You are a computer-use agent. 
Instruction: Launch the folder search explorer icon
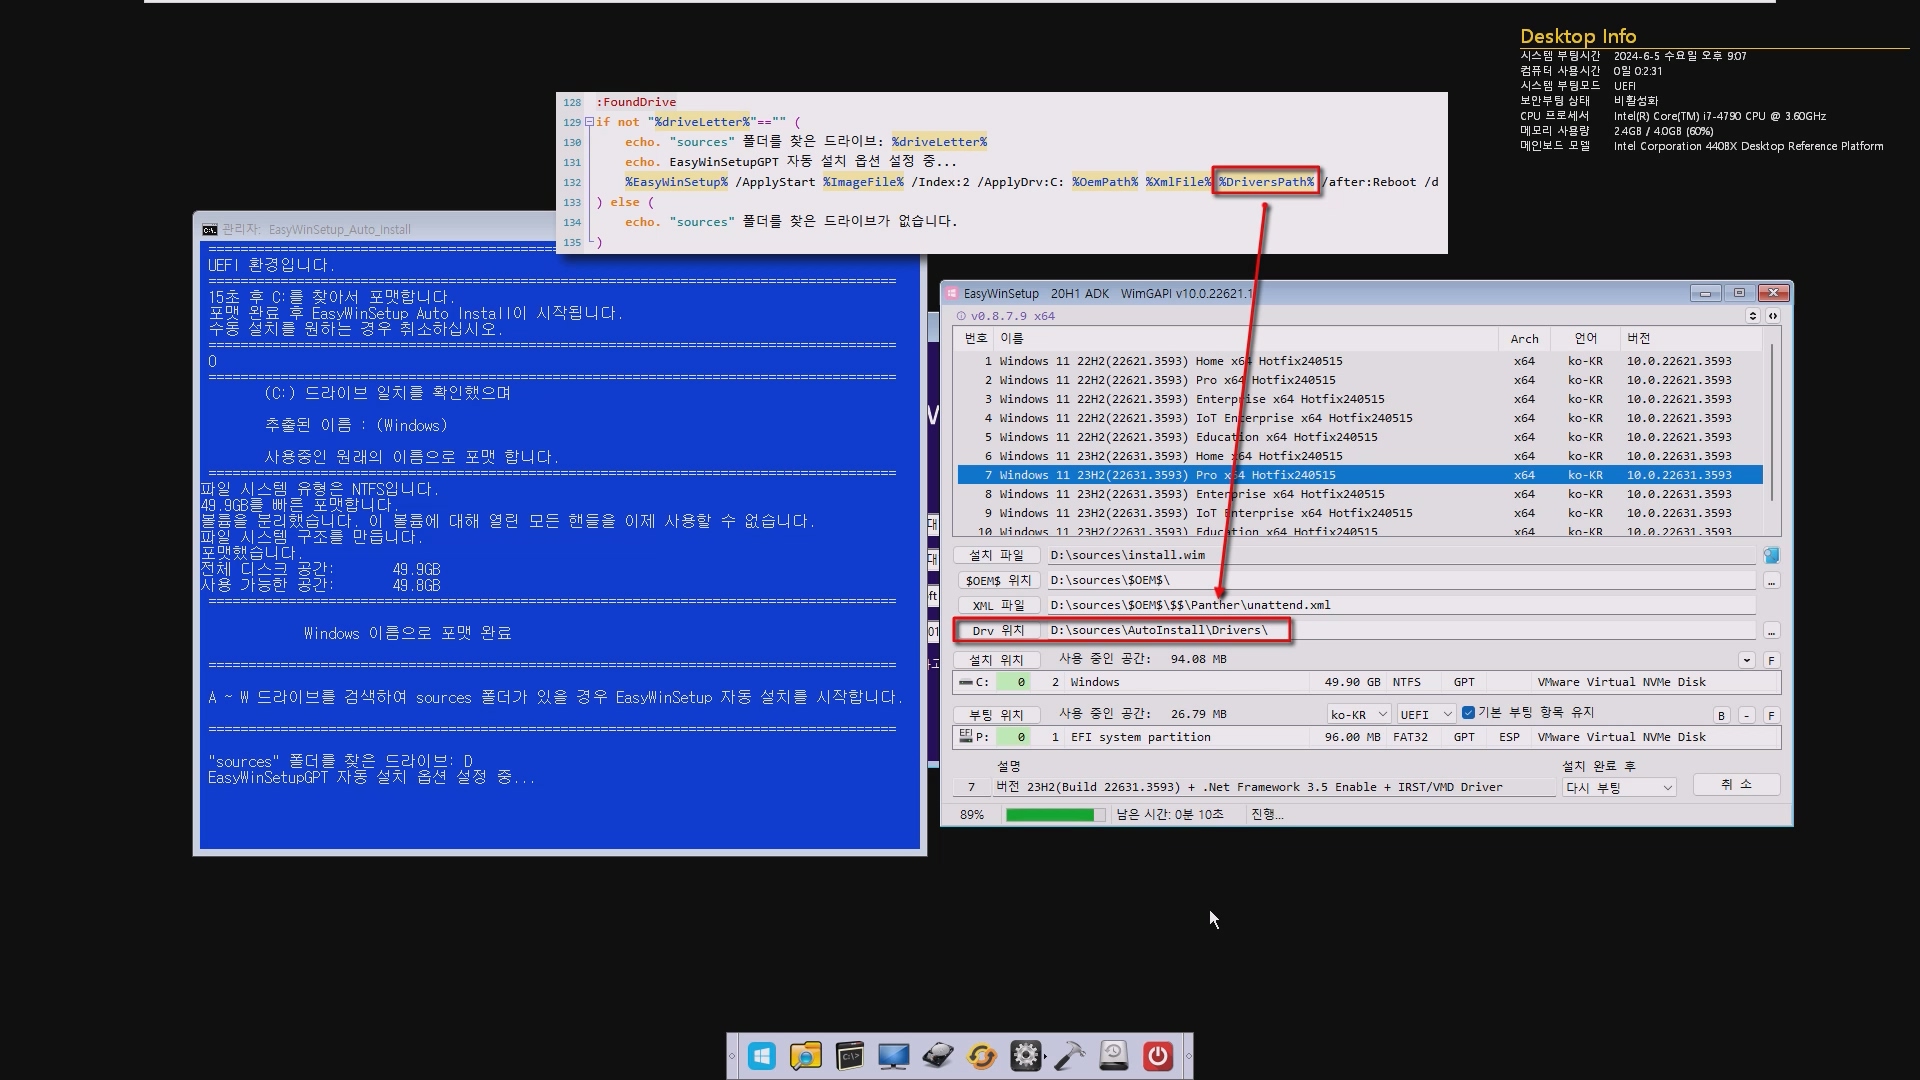click(x=805, y=1056)
